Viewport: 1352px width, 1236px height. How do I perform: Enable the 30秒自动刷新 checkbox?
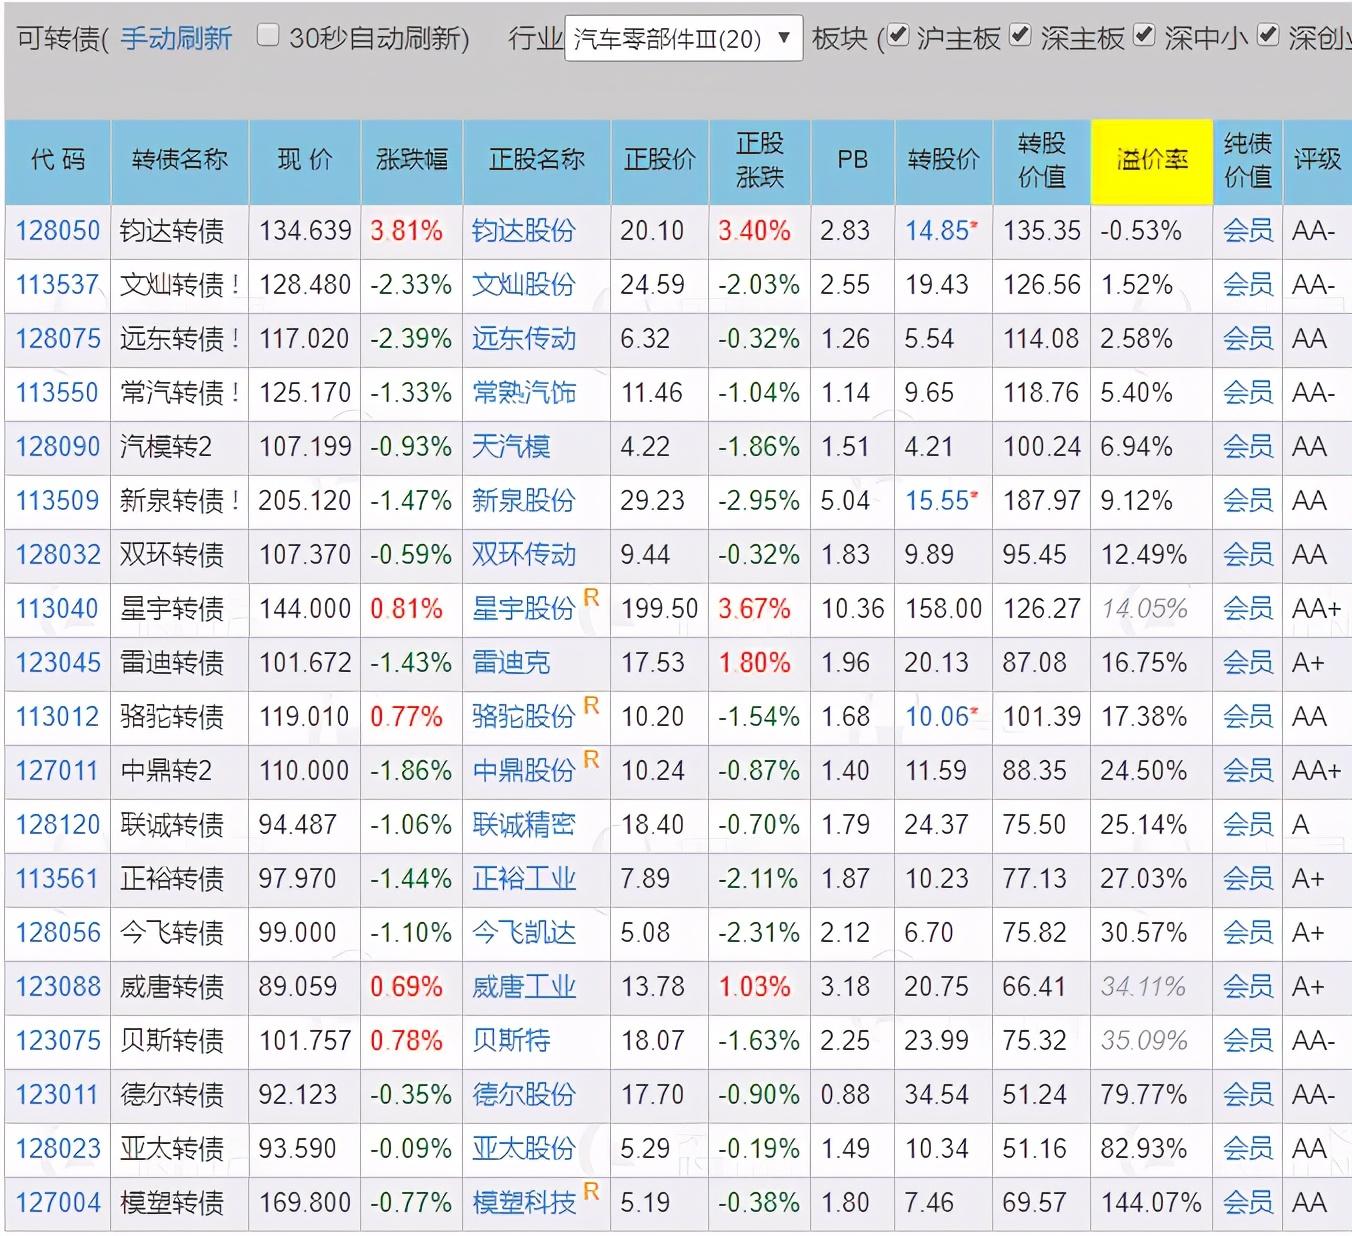pyautogui.click(x=268, y=33)
